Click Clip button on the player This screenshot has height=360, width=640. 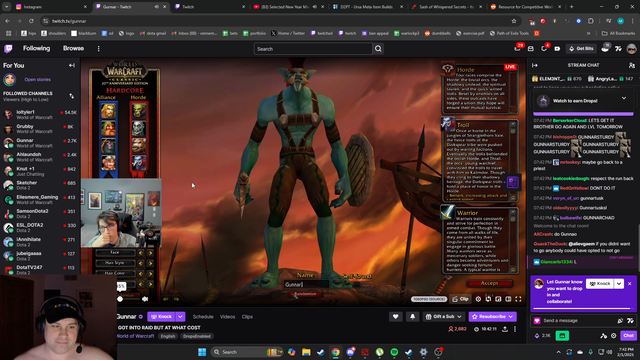(x=460, y=299)
